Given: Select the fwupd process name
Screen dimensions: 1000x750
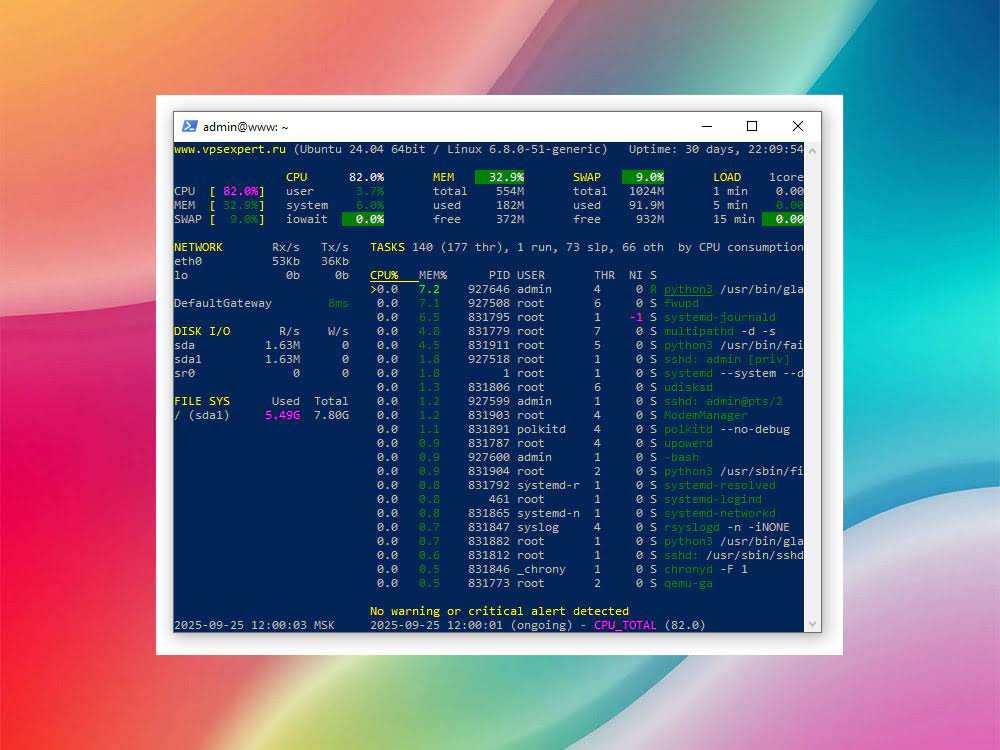Looking at the screenshot, I should coord(681,304).
